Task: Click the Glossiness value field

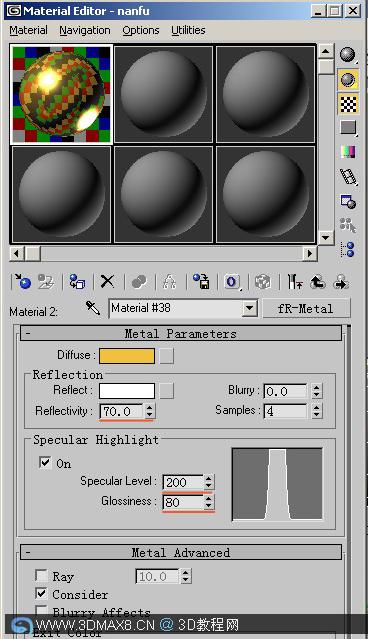Action: (x=183, y=502)
